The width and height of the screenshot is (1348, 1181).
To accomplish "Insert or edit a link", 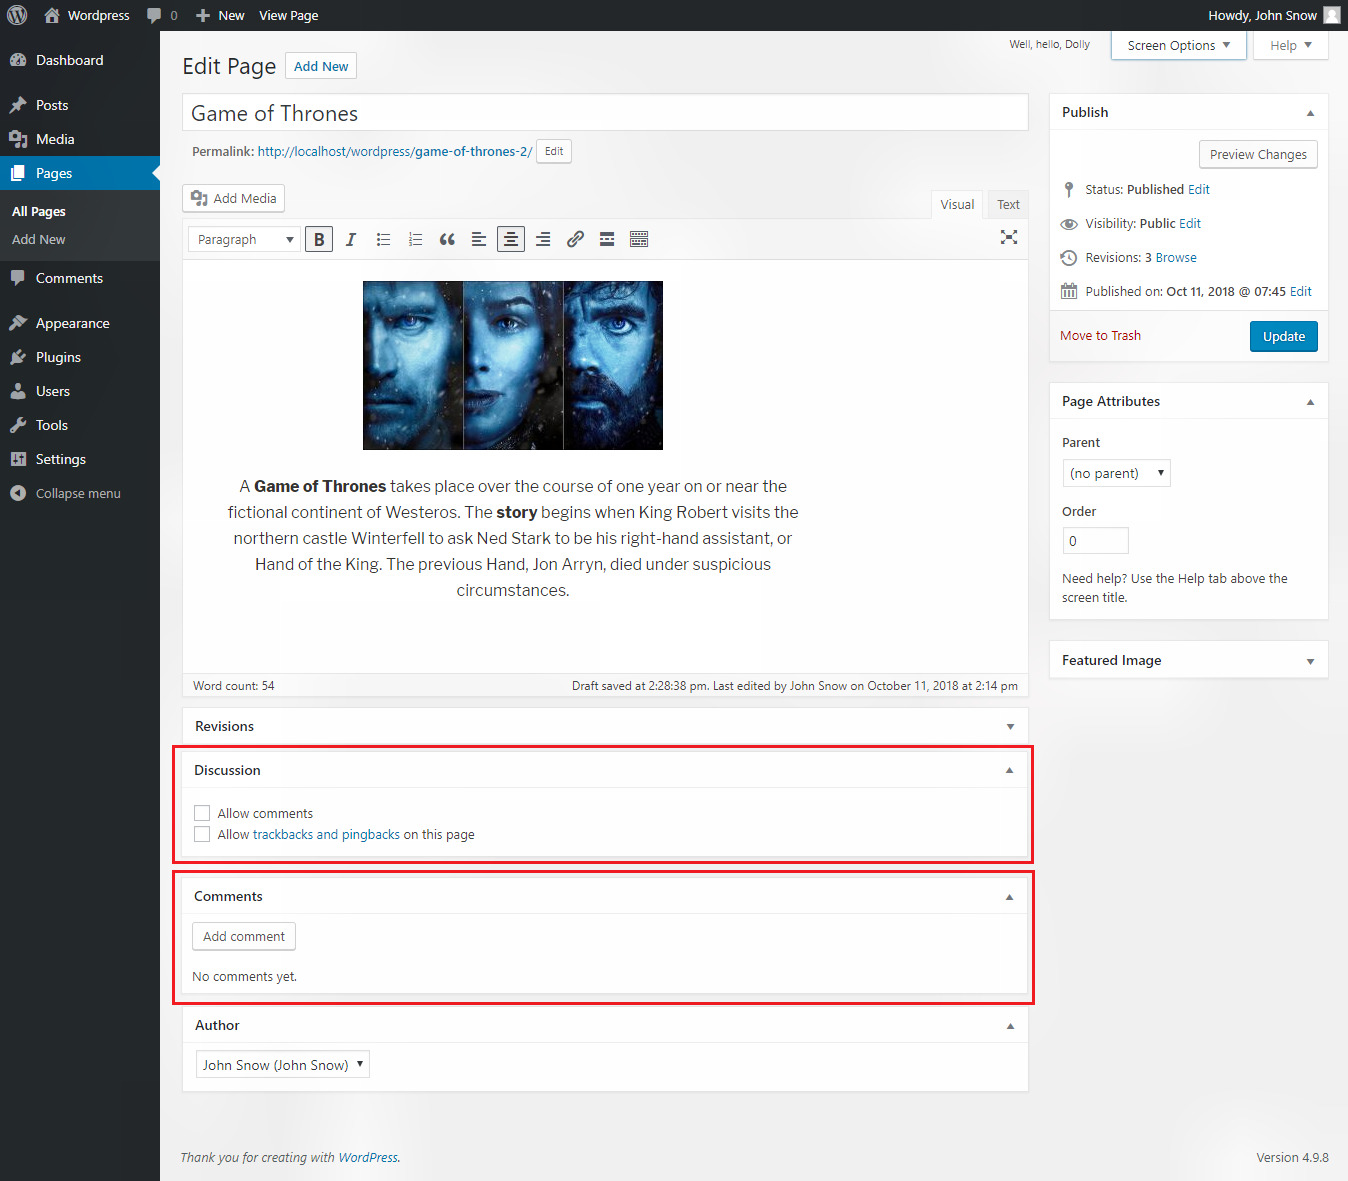I will (x=575, y=239).
